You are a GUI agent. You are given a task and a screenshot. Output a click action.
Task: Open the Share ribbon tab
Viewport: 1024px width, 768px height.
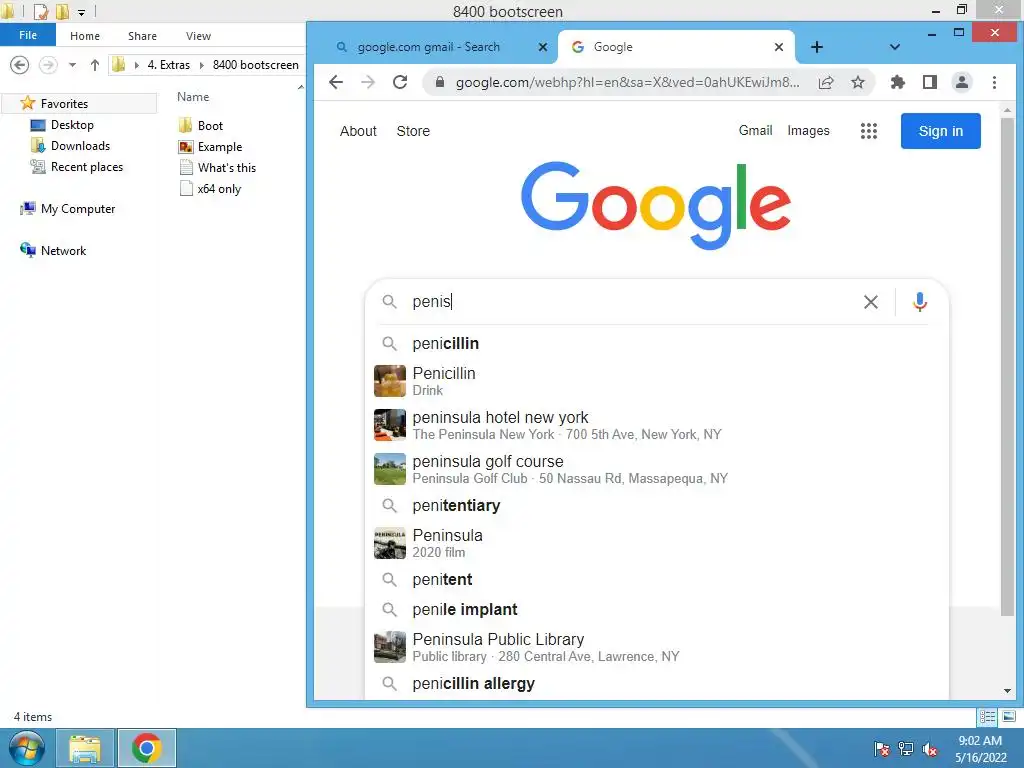142,36
